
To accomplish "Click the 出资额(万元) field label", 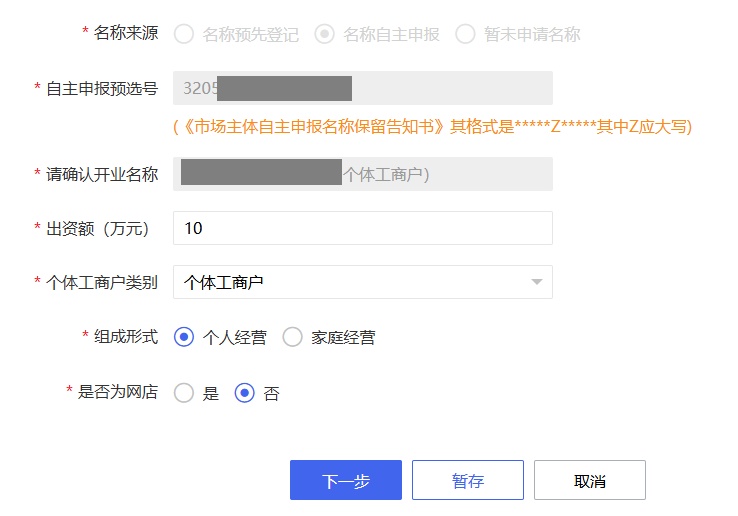I will coord(97,229).
